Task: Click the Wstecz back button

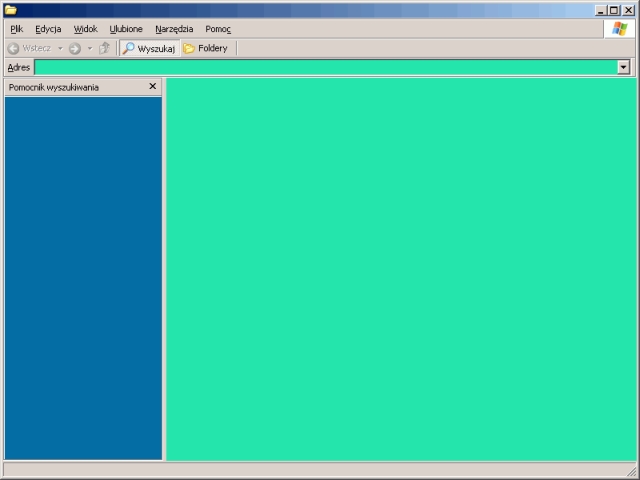Action: click(x=29, y=49)
